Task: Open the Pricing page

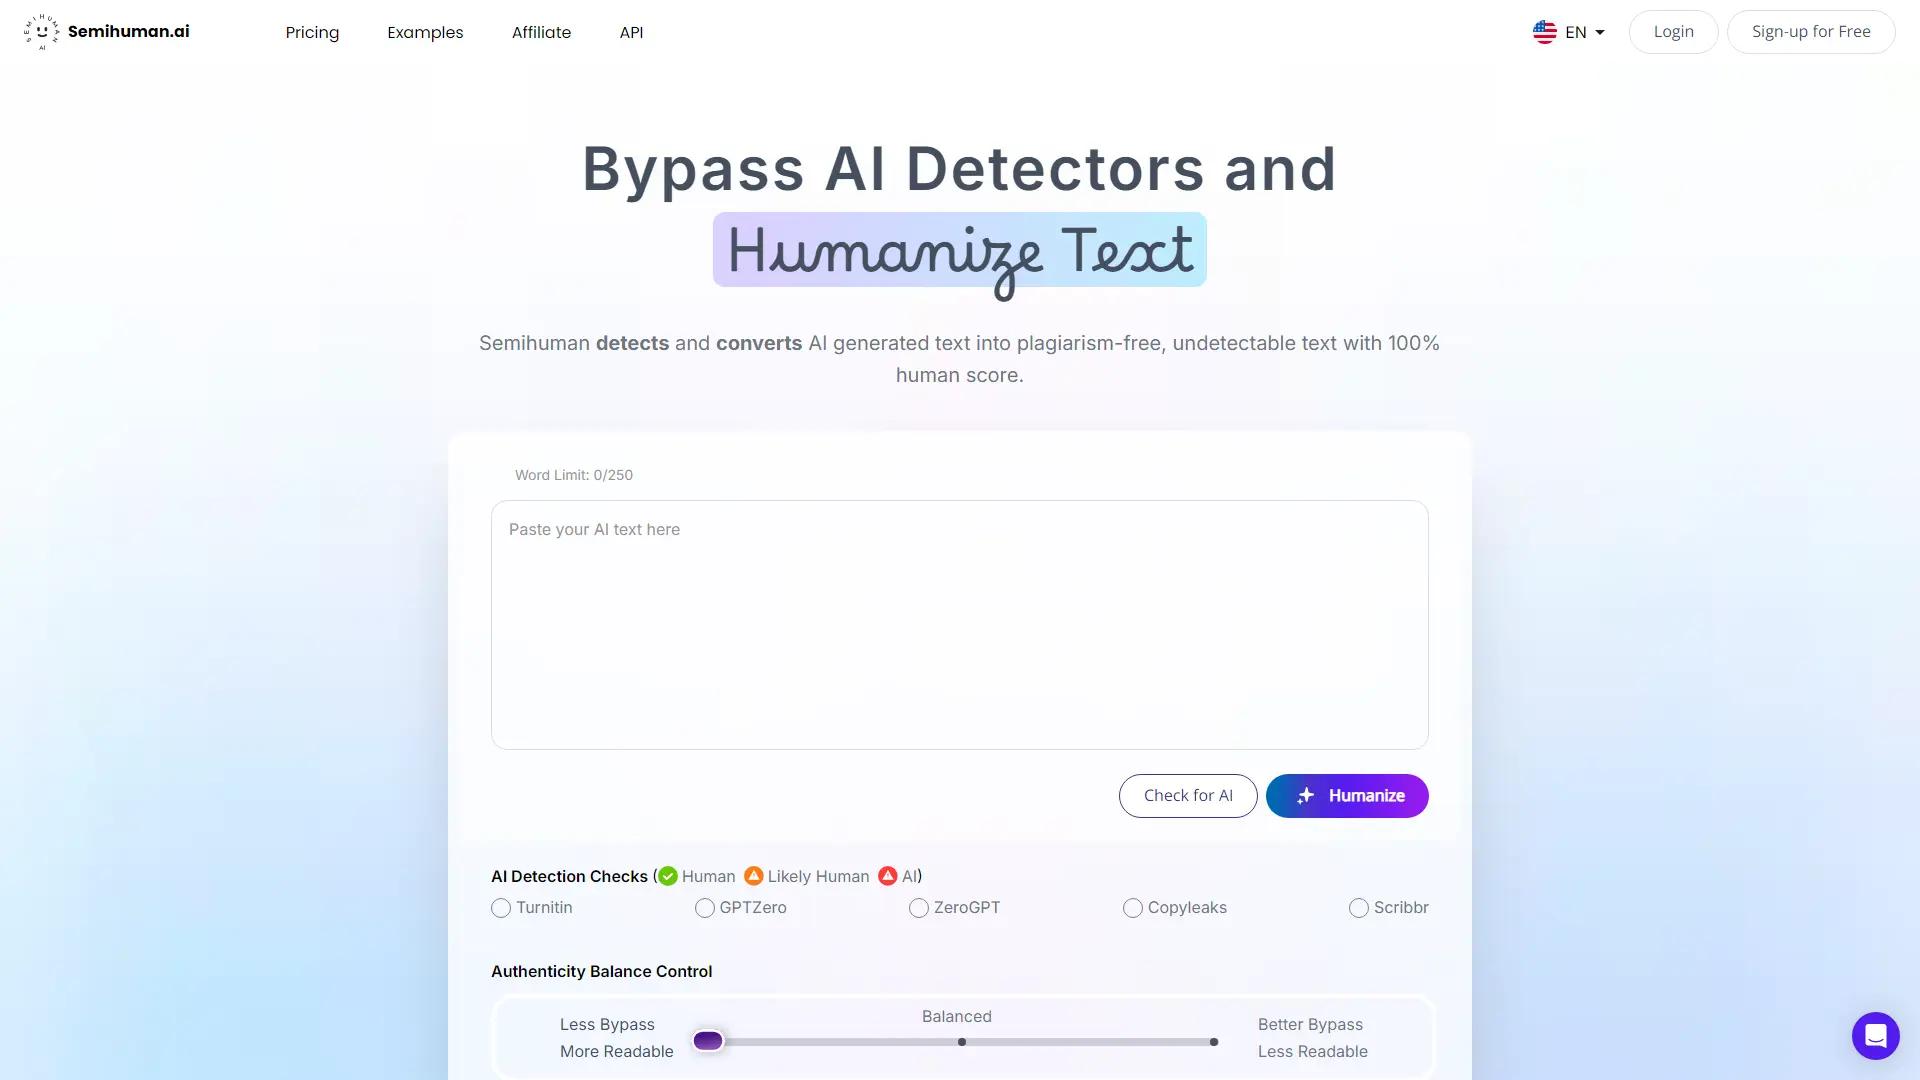Action: coord(312,32)
